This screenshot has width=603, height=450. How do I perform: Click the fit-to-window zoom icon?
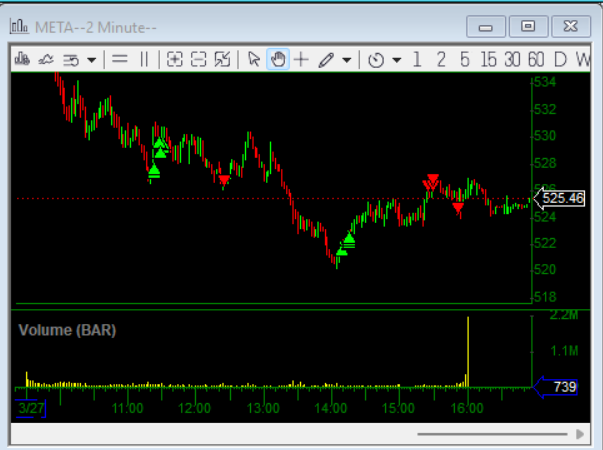pos(222,60)
